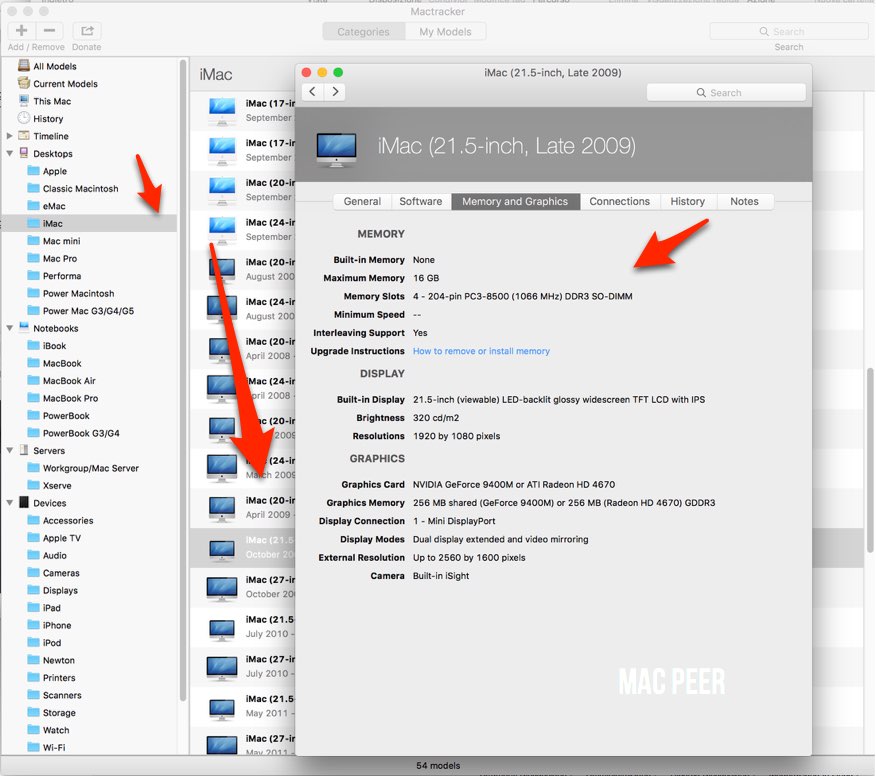Viewport: 876px width, 776px height.
Task: Open the Notes tab
Action: 745,202
